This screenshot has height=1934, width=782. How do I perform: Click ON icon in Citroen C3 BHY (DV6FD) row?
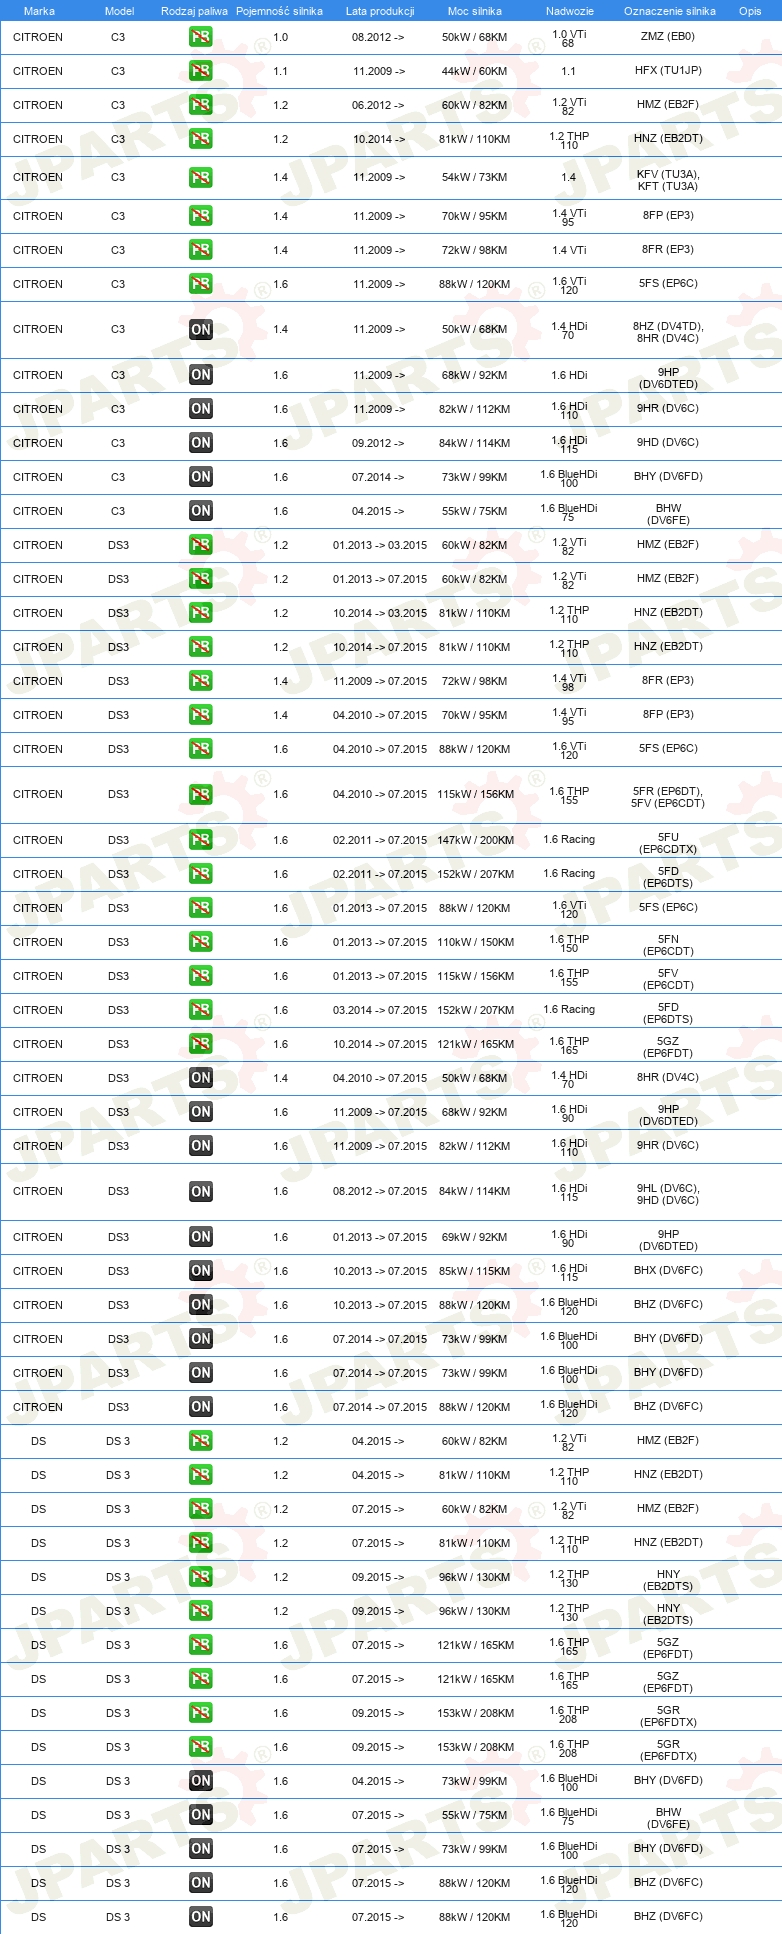tap(201, 477)
